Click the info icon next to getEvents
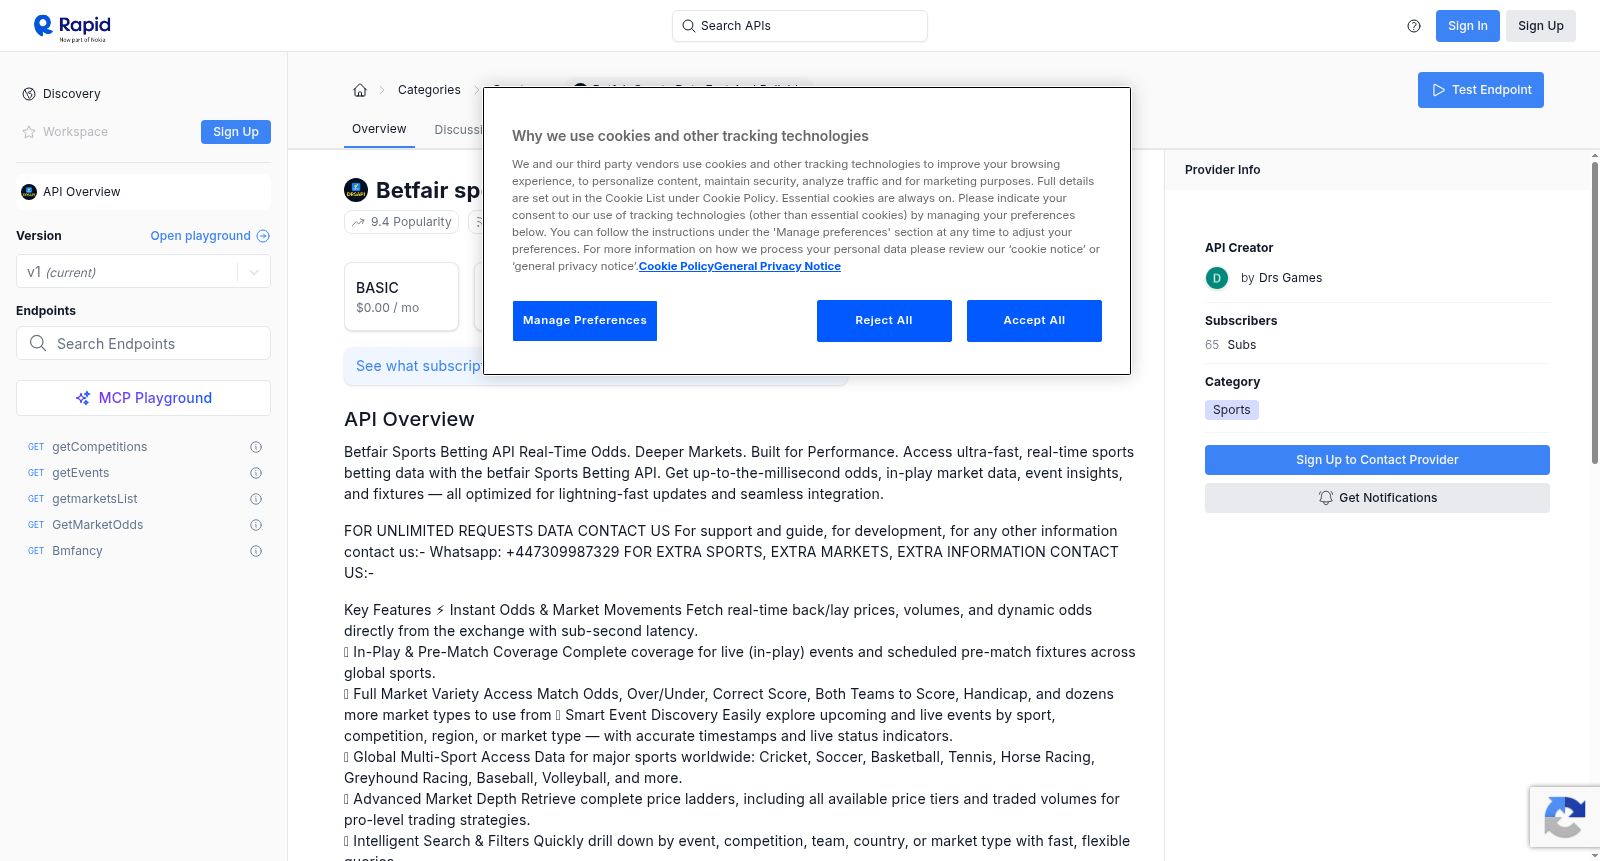Viewport: 1600px width, 861px height. click(256, 473)
